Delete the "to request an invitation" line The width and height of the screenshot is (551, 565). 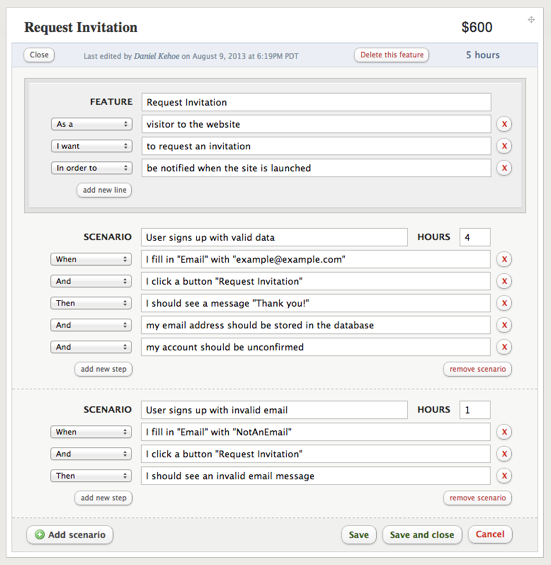(x=504, y=146)
